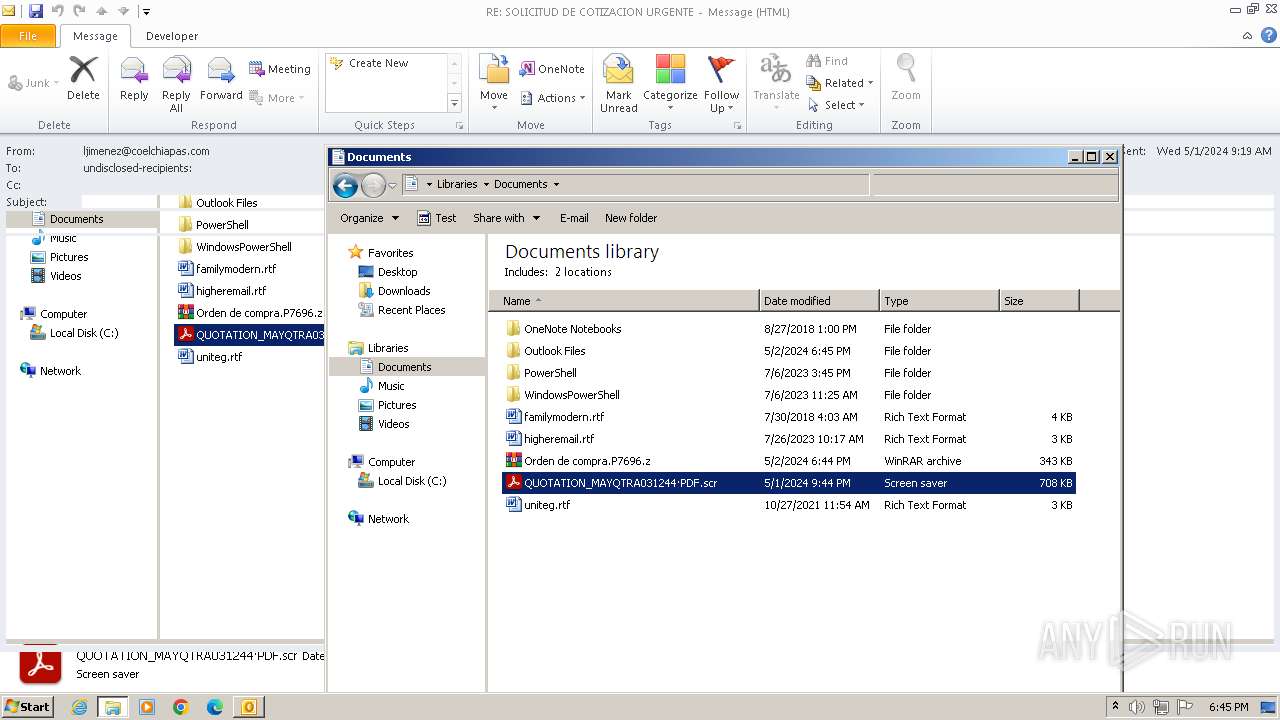Switch to the Message ribbon tab
Viewport: 1280px width, 720px height.
click(95, 36)
